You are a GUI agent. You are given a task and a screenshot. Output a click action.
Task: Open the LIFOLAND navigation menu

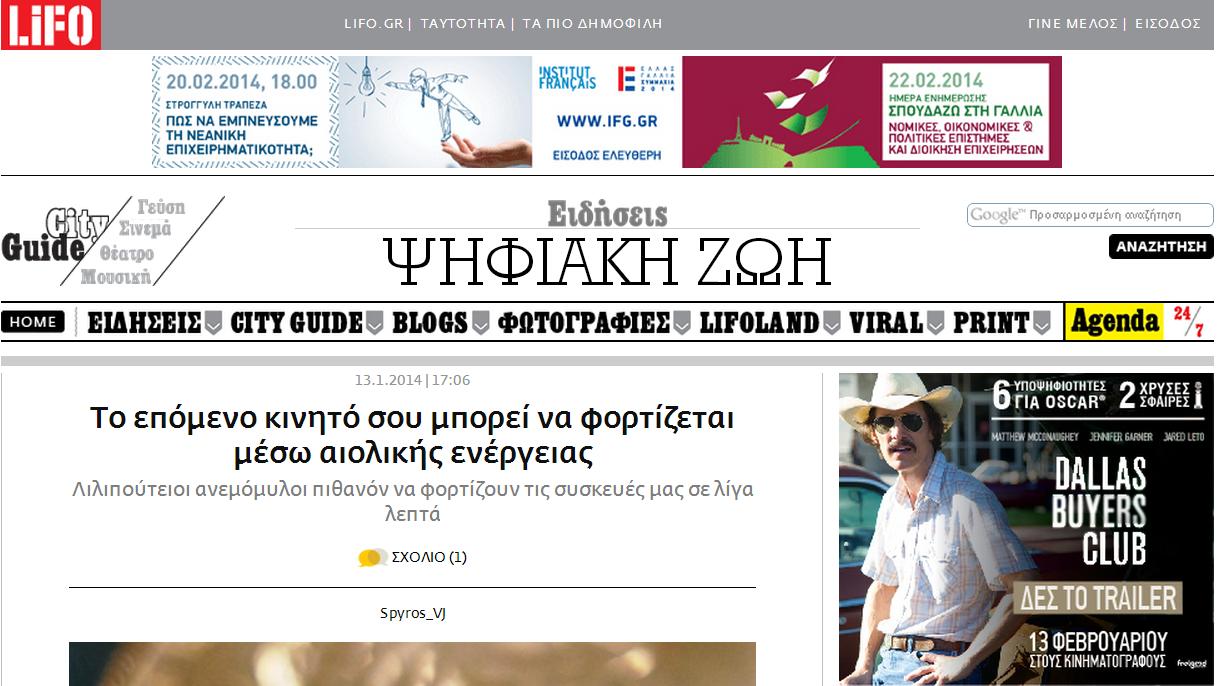click(x=759, y=323)
